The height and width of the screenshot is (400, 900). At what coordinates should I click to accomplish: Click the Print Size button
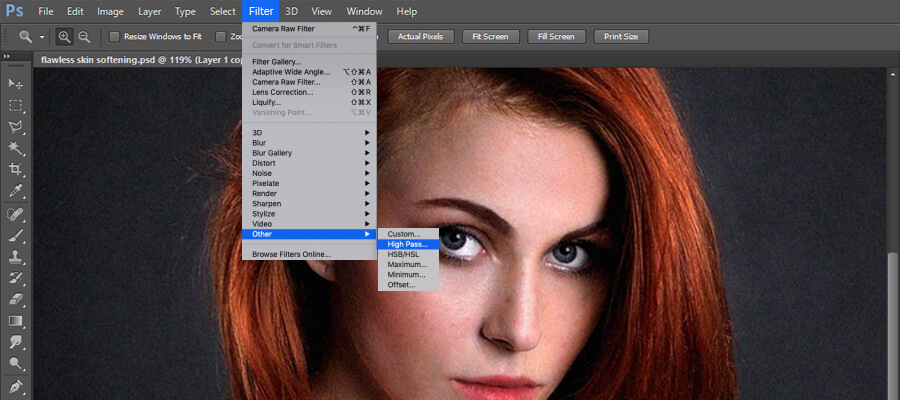pos(621,37)
